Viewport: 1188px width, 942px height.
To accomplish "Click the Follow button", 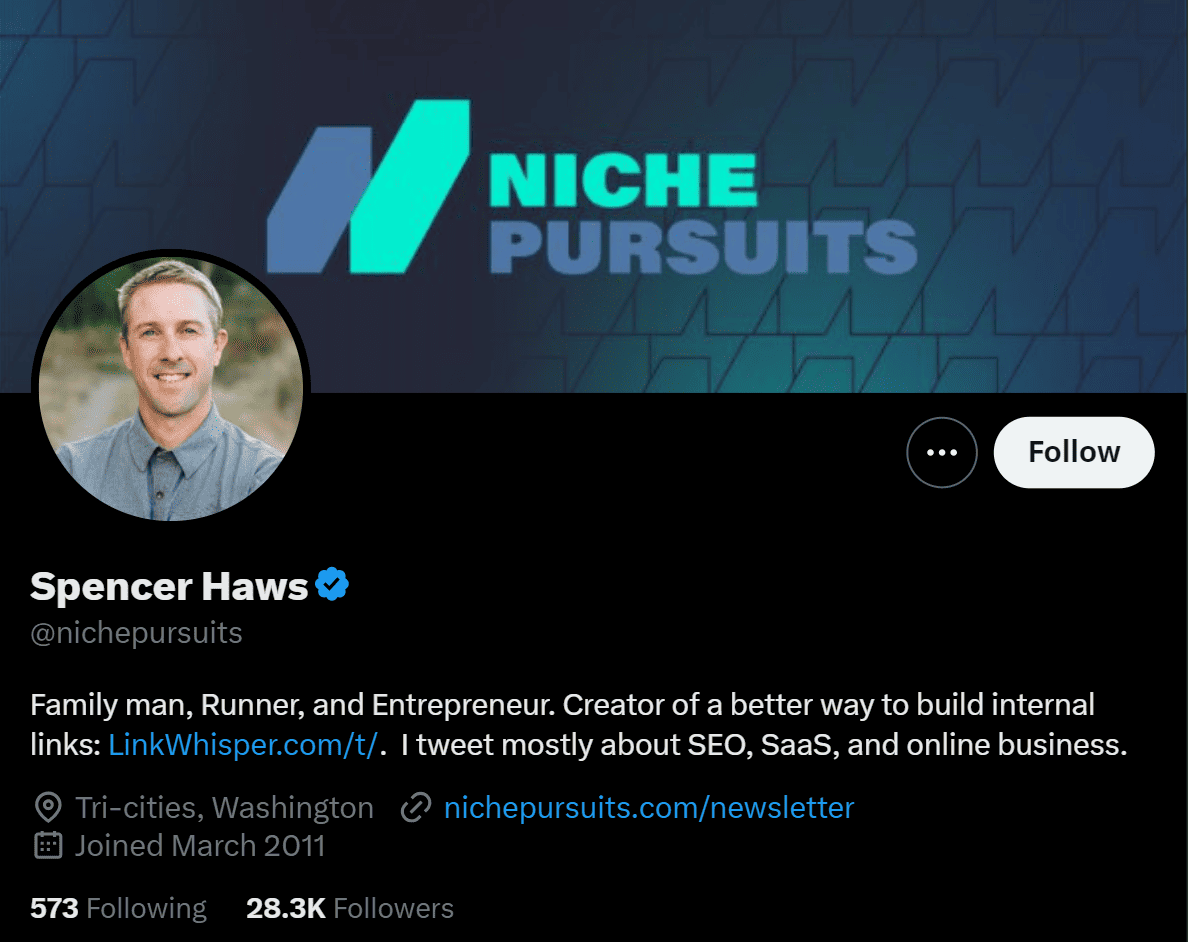I will pyautogui.click(x=1074, y=452).
